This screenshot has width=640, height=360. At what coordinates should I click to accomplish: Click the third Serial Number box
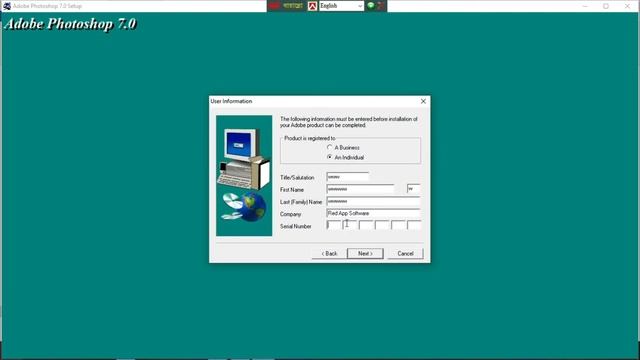pos(366,225)
